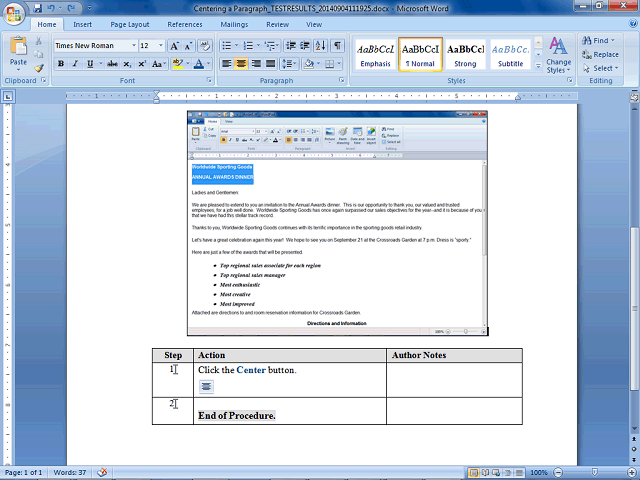Switch to the View tab

(314, 24)
